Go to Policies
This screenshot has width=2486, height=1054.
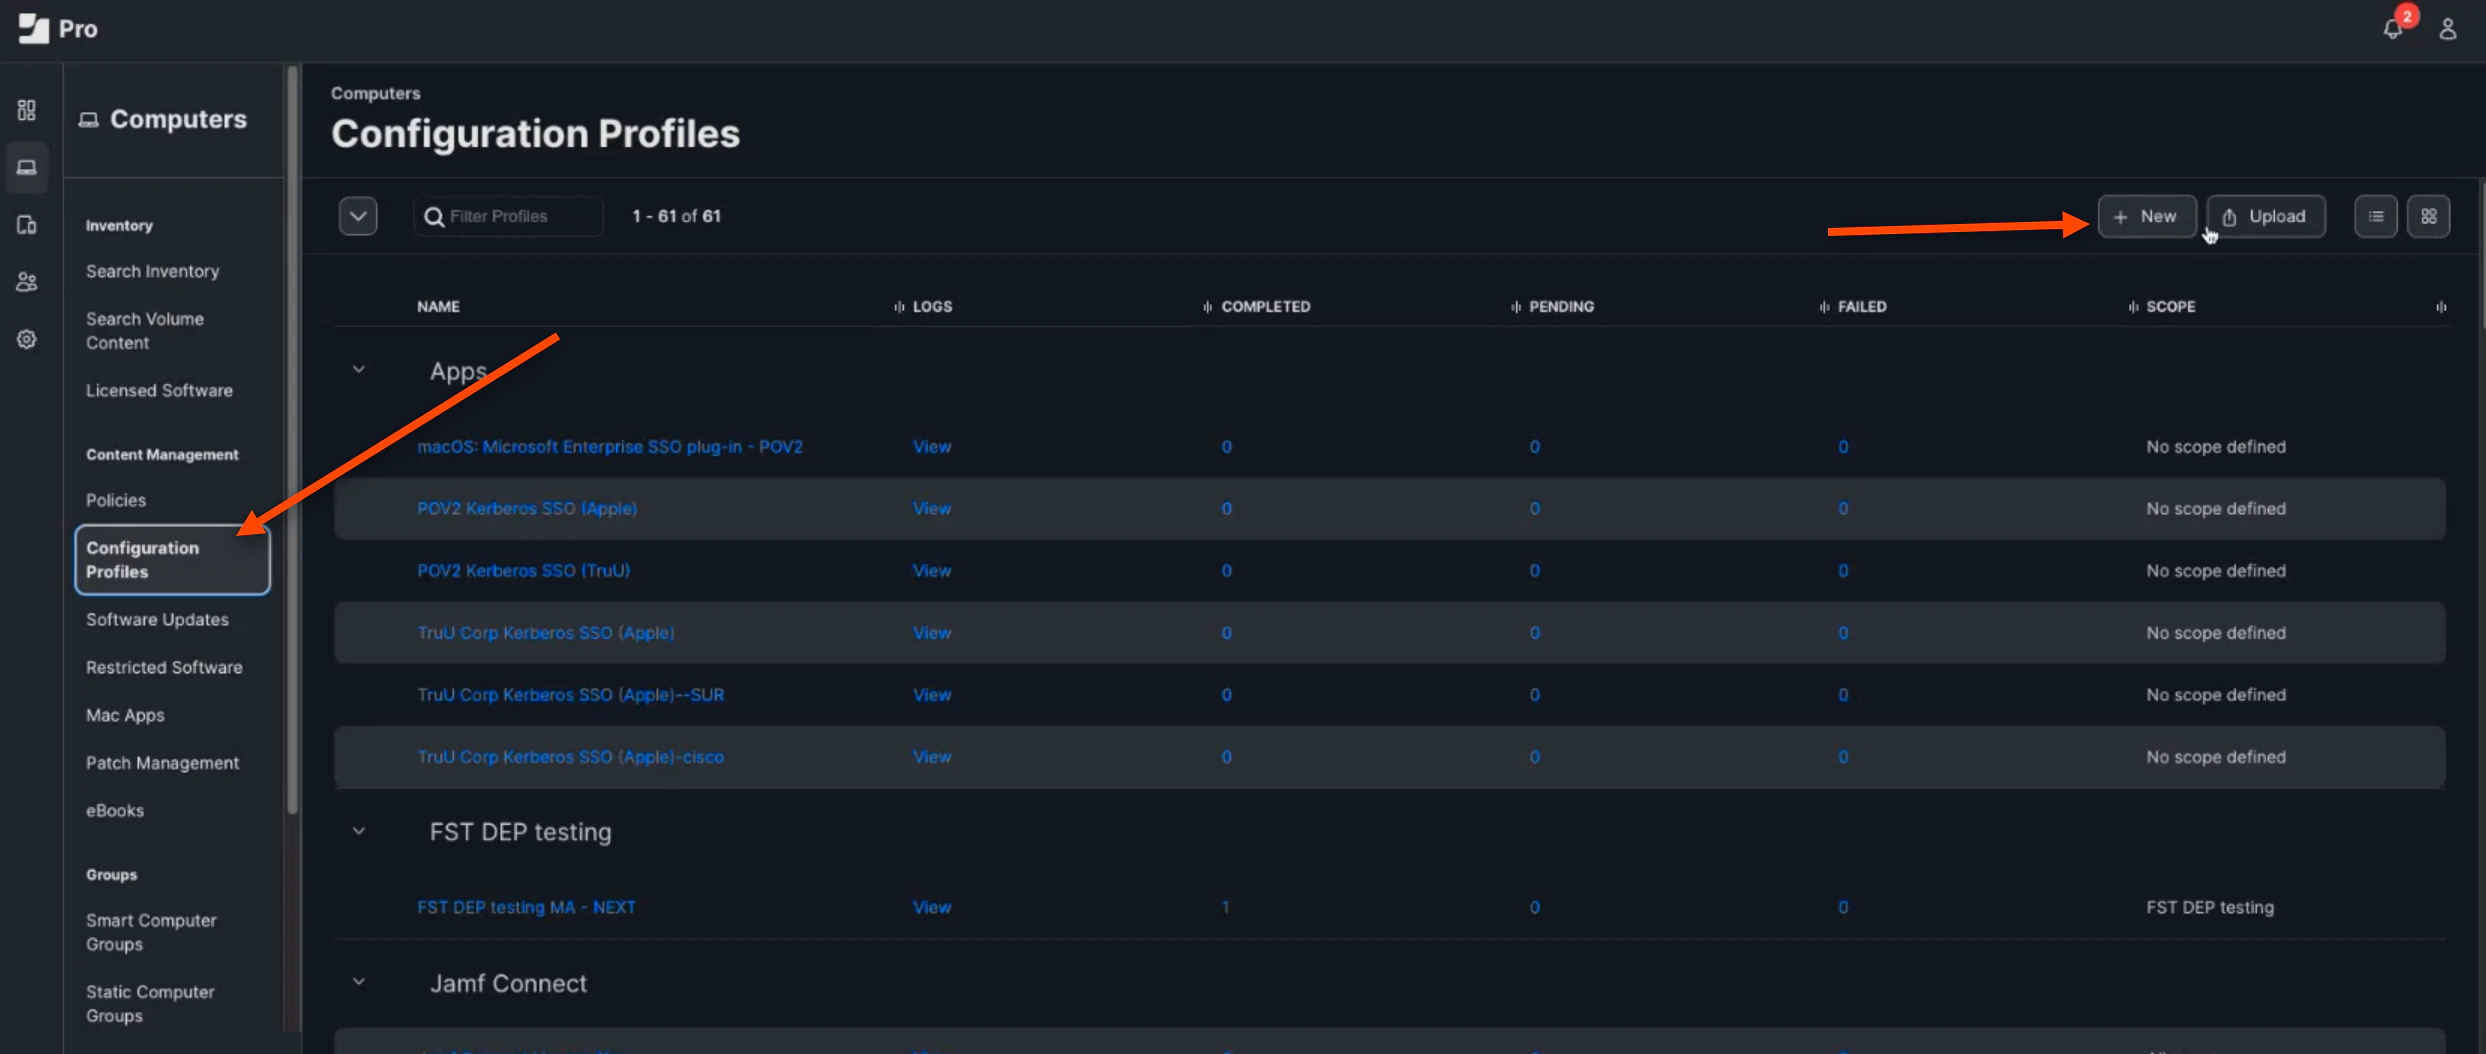[116, 500]
